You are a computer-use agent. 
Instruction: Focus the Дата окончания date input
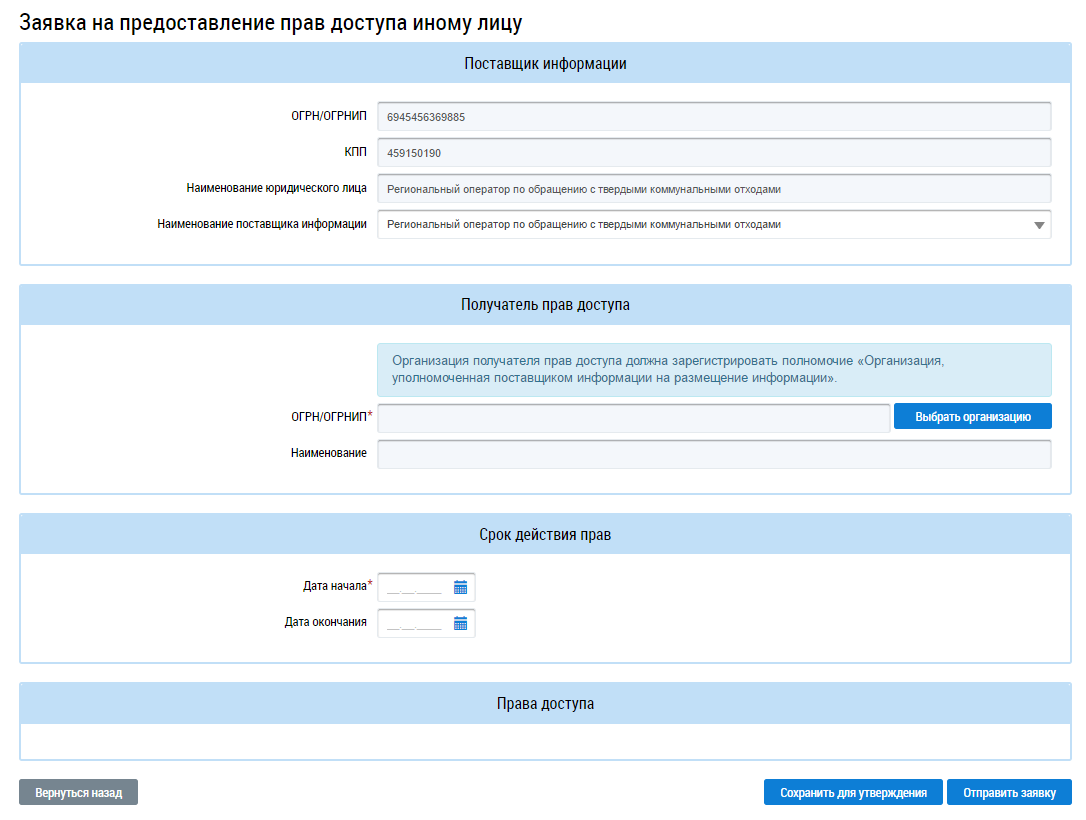pyautogui.click(x=414, y=624)
